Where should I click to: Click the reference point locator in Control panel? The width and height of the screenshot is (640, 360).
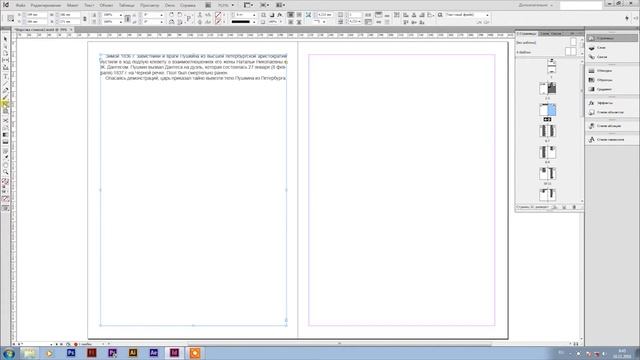tap(11, 18)
